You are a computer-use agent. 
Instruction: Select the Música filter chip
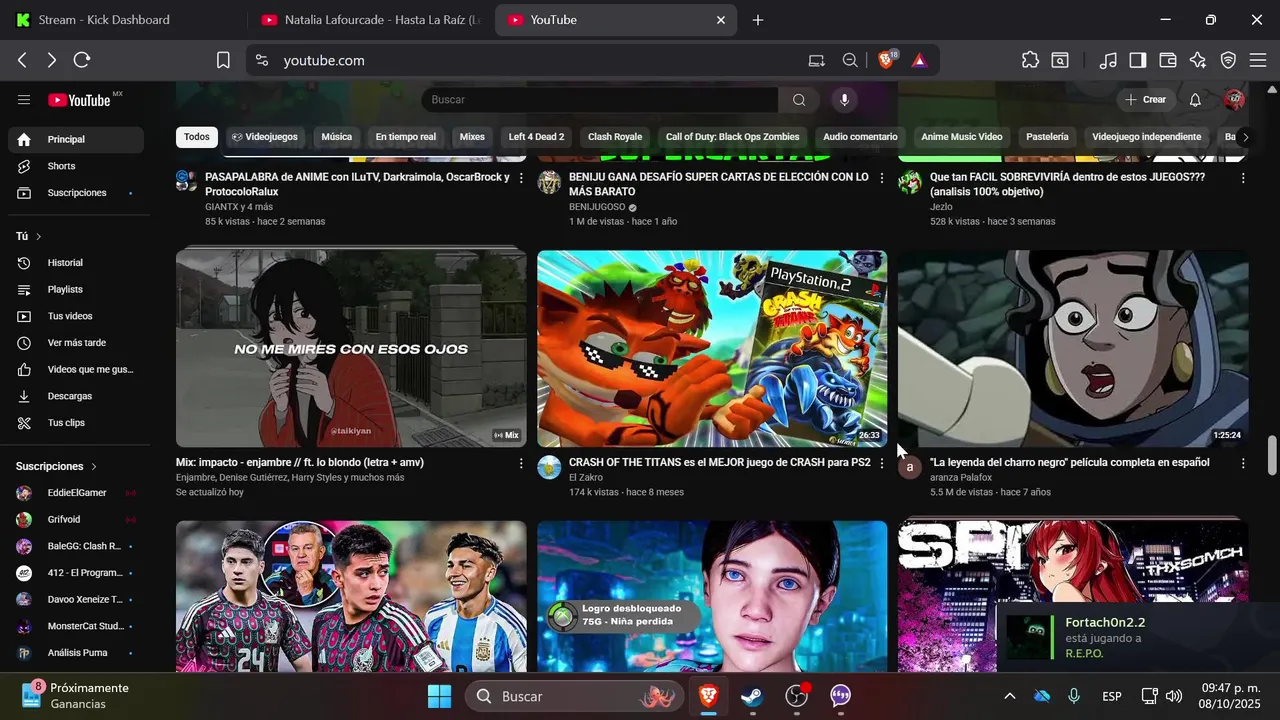pos(336,137)
